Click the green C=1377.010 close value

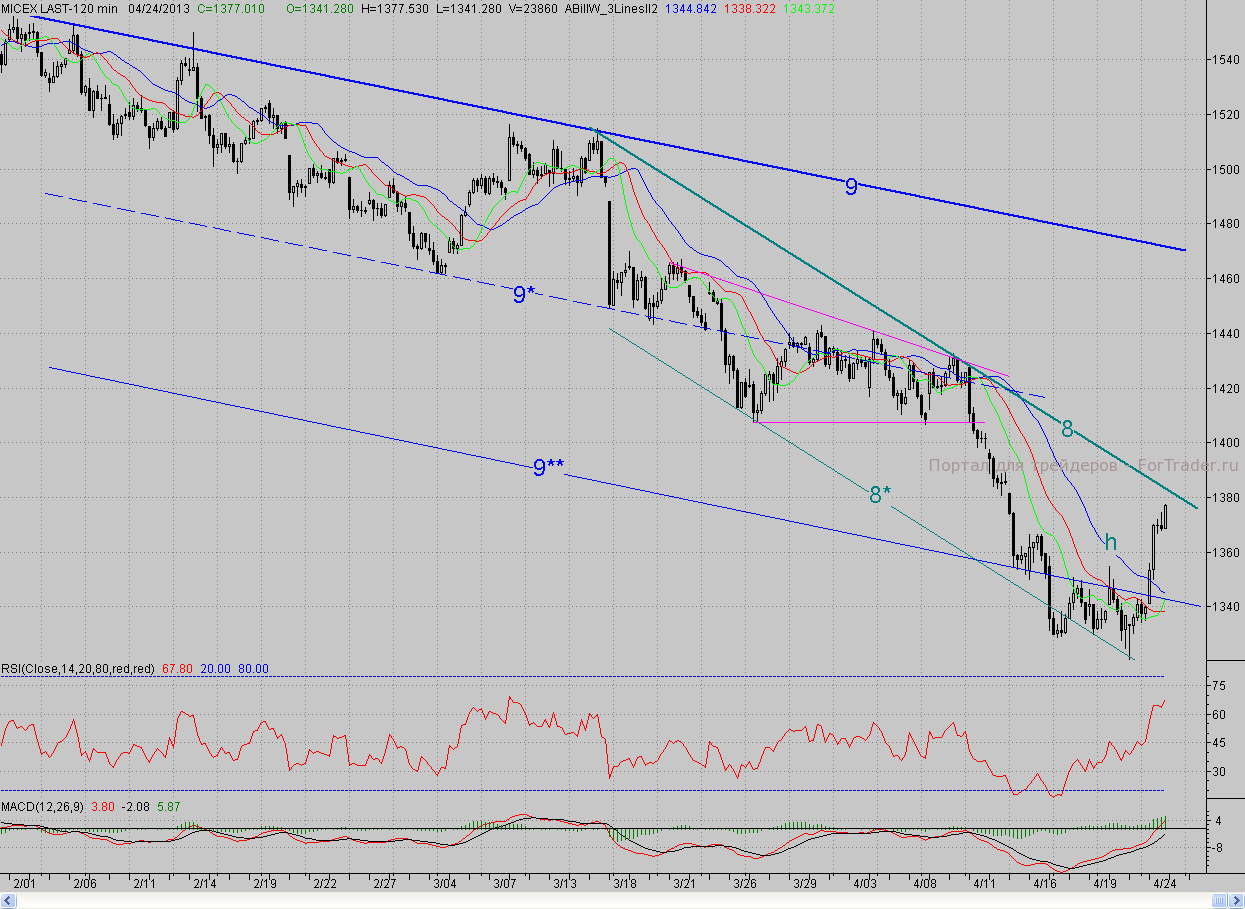pos(231,8)
